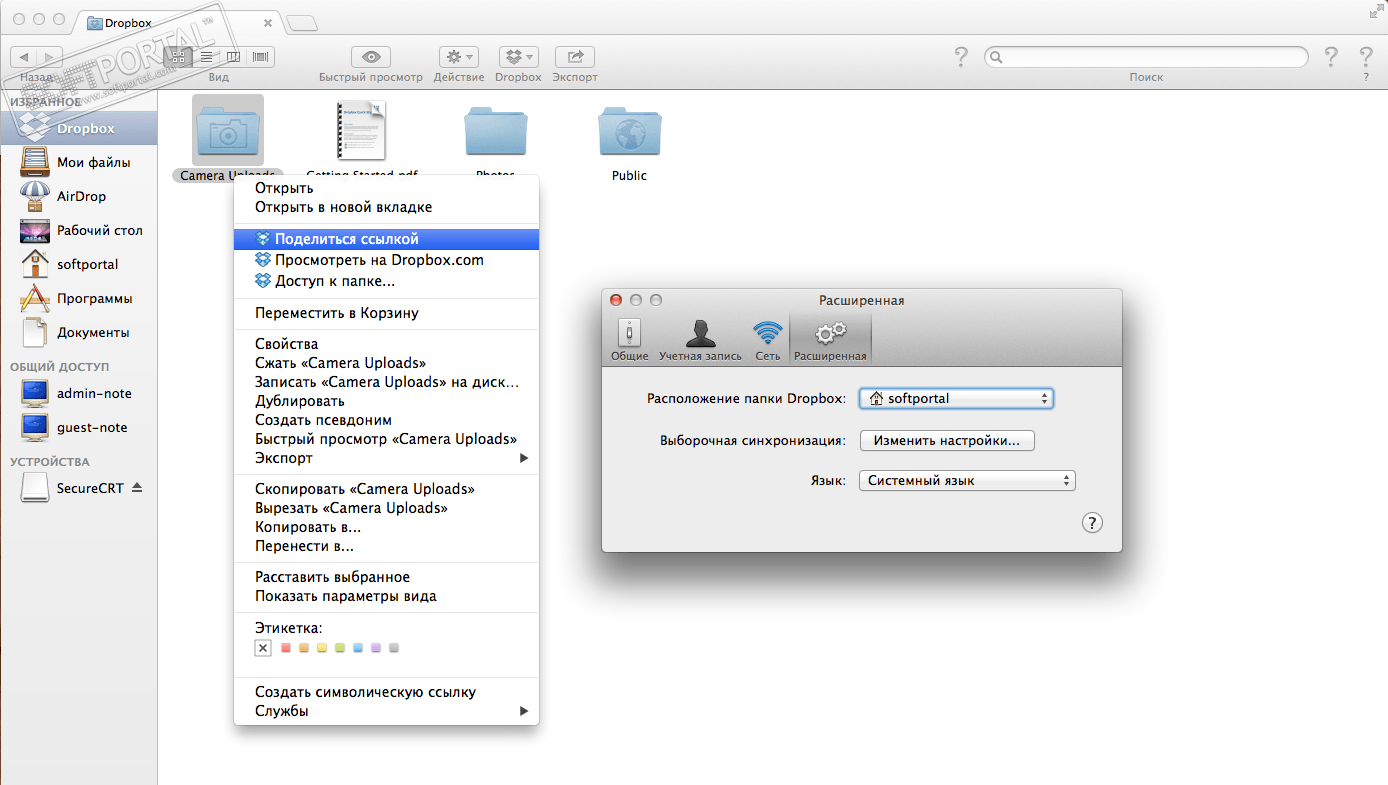Viewport: 1388px width, 785px height.
Task: Switch to icon grid view
Action: [x=178, y=57]
